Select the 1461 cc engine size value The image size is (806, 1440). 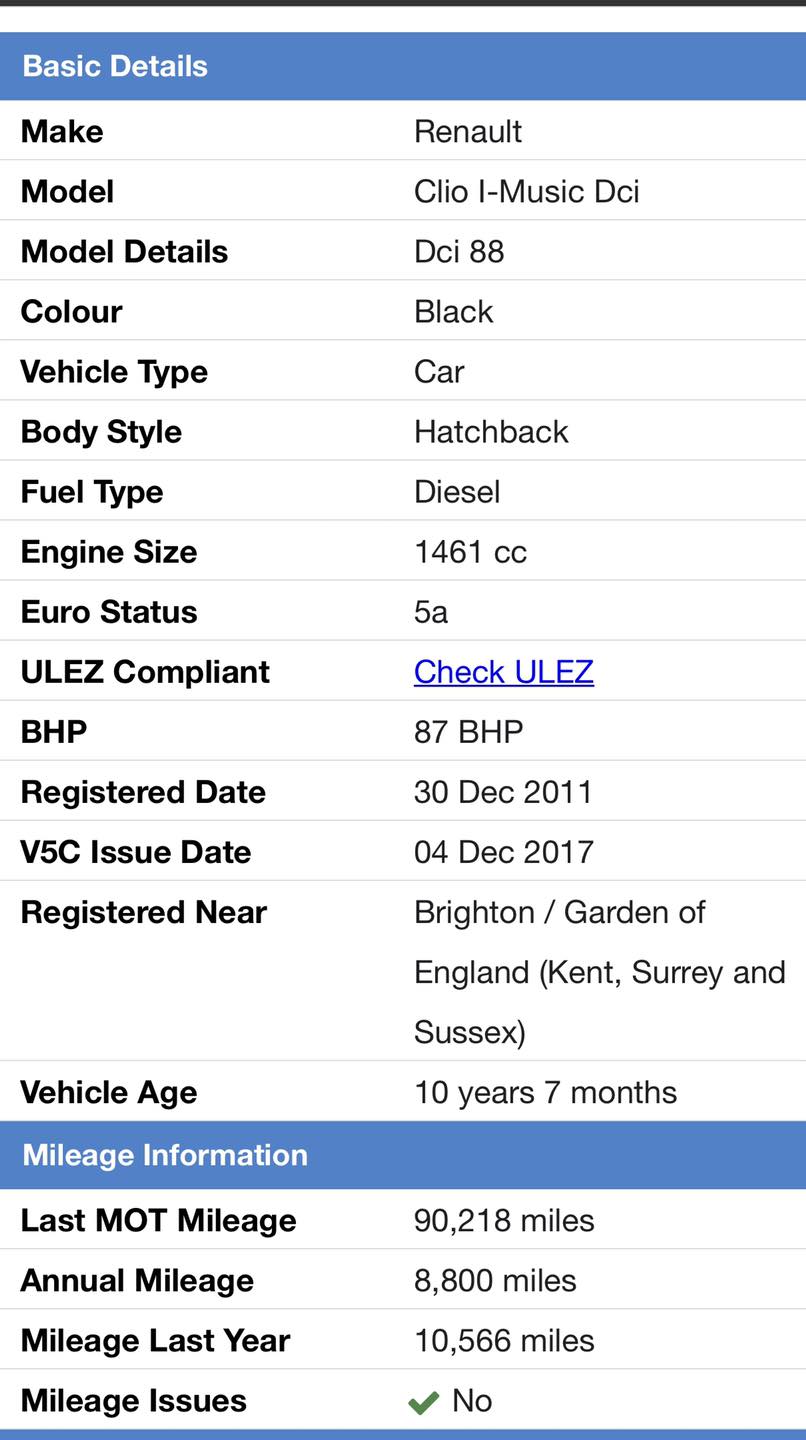point(470,552)
